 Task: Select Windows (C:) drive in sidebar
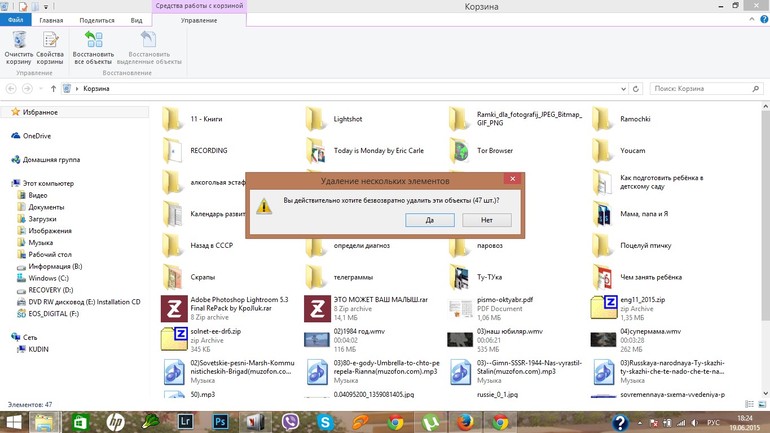click(x=48, y=278)
